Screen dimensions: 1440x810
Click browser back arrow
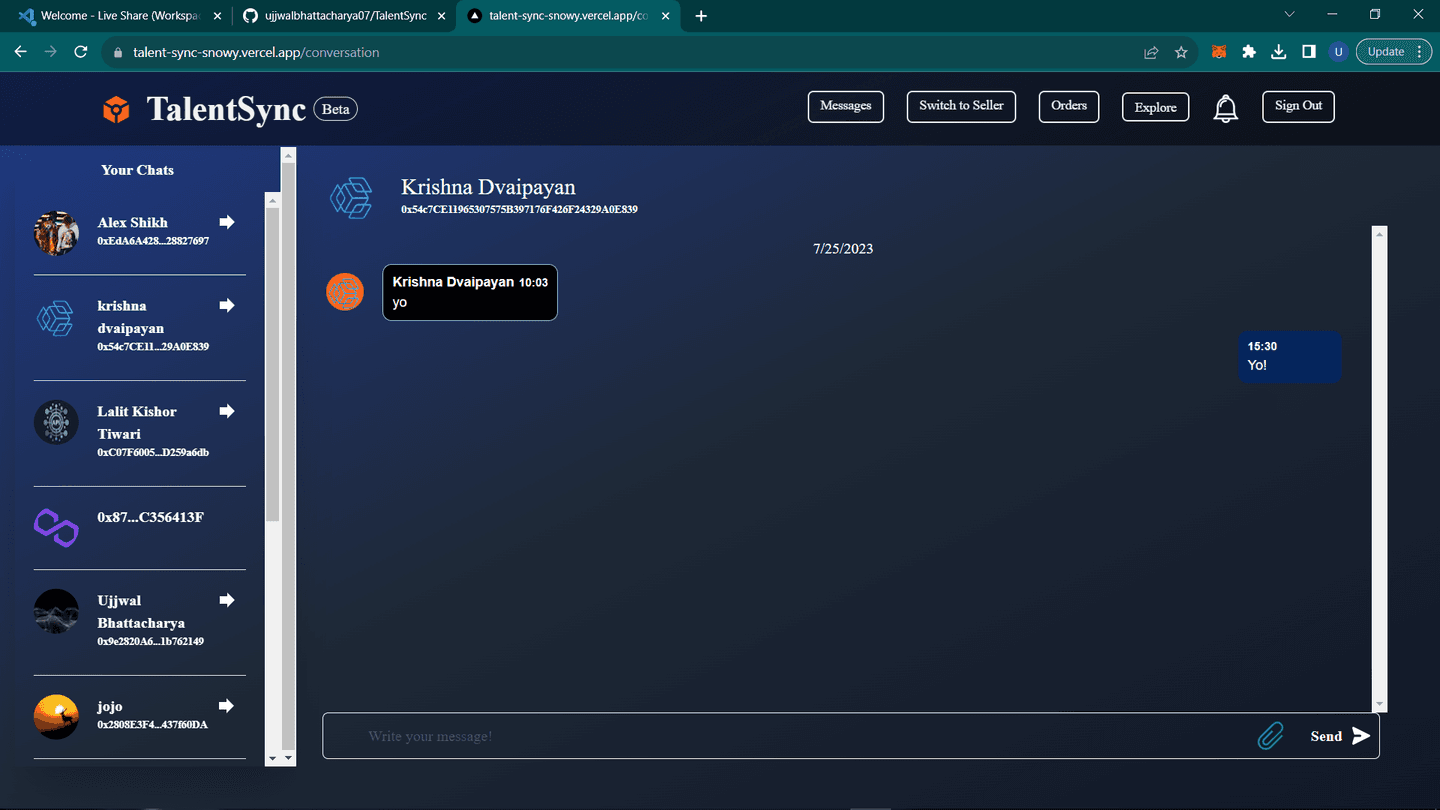tap(20, 52)
